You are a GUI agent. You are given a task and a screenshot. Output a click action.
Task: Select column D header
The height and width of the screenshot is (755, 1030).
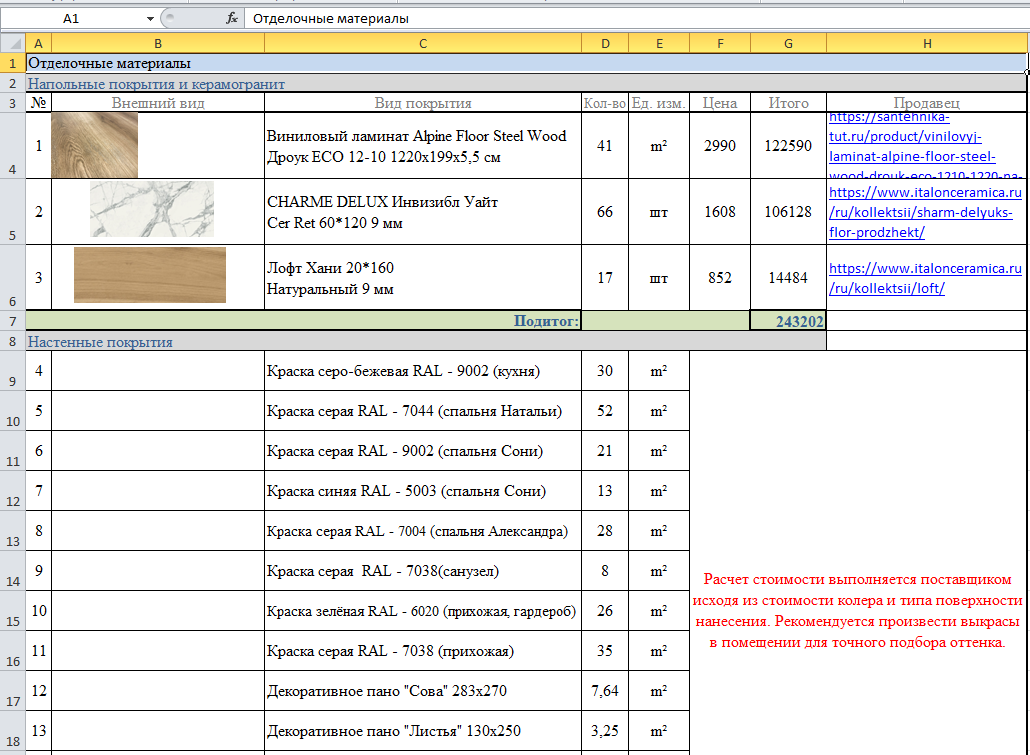point(605,43)
